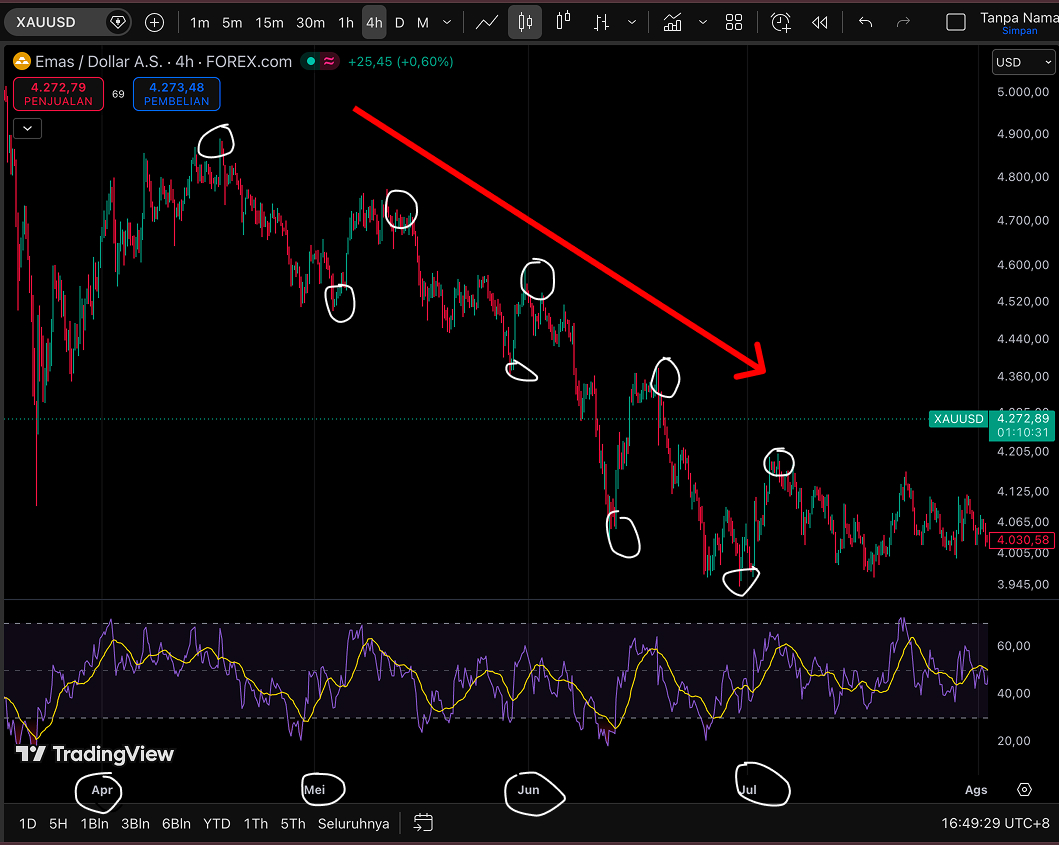Viewport: 1059px width, 845px height.
Task: Expand the indicators favorites dropdown
Action: point(702,22)
